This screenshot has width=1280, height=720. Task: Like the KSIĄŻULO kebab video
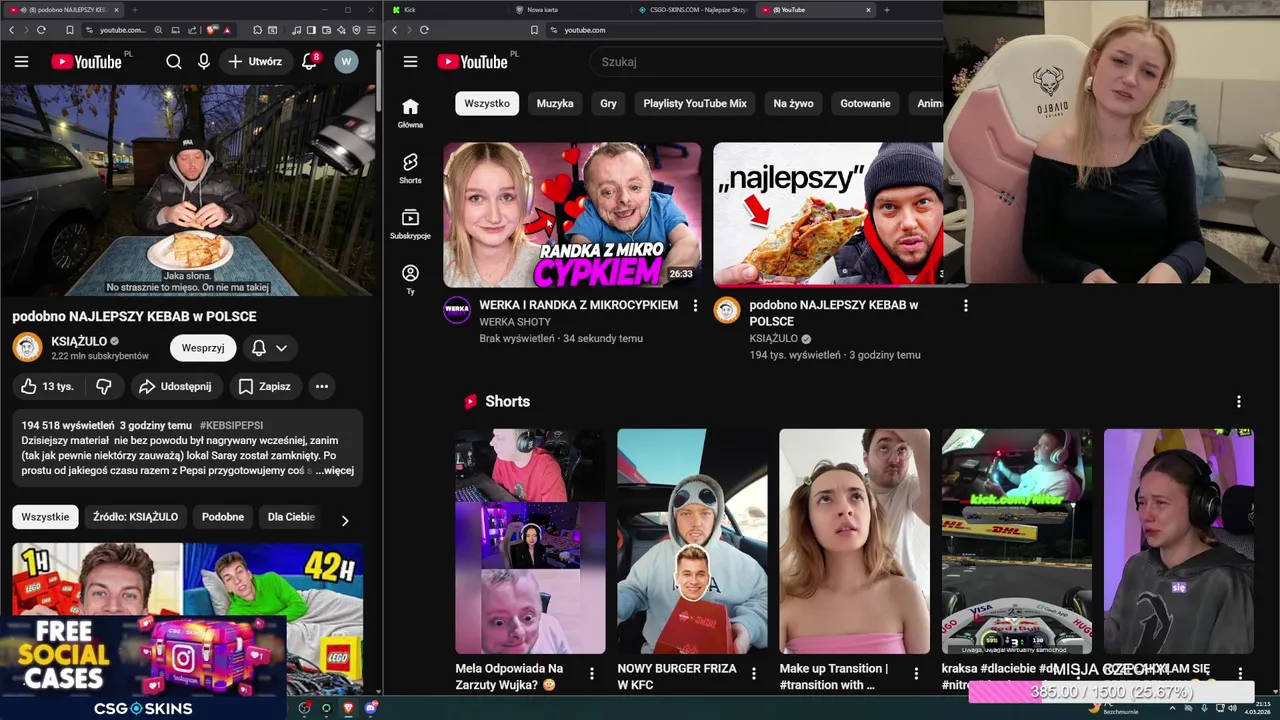tap(46, 386)
